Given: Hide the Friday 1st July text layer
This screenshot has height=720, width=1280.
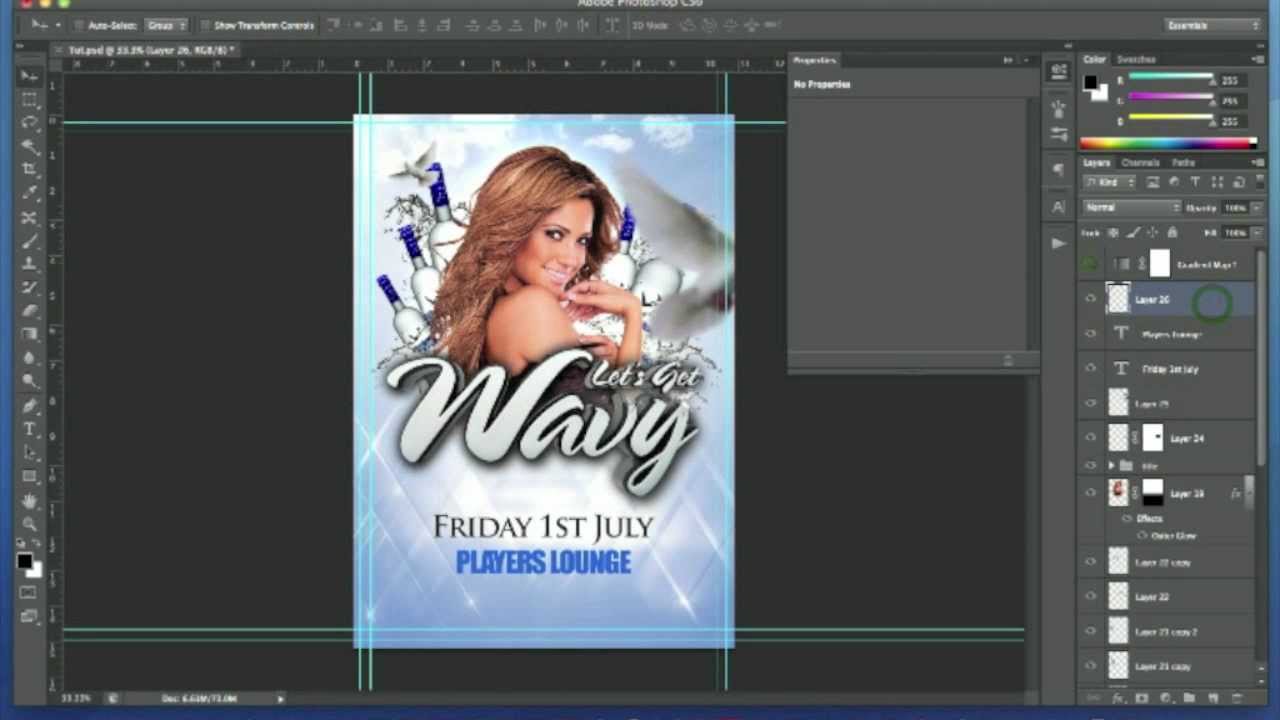Looking at the screenshot, I should point(1090,368).
